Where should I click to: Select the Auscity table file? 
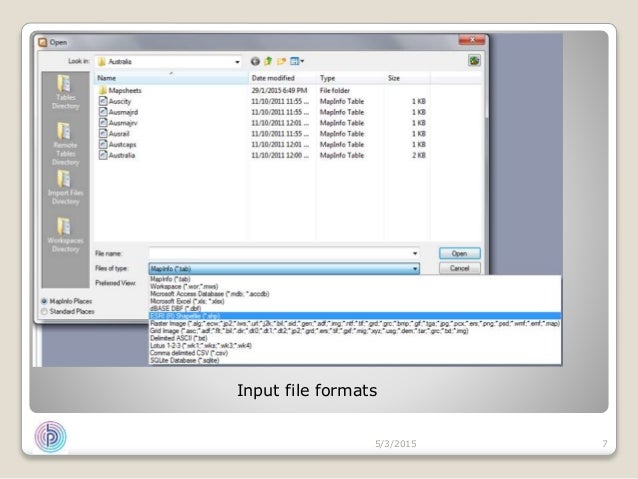[x=115, y=101]
